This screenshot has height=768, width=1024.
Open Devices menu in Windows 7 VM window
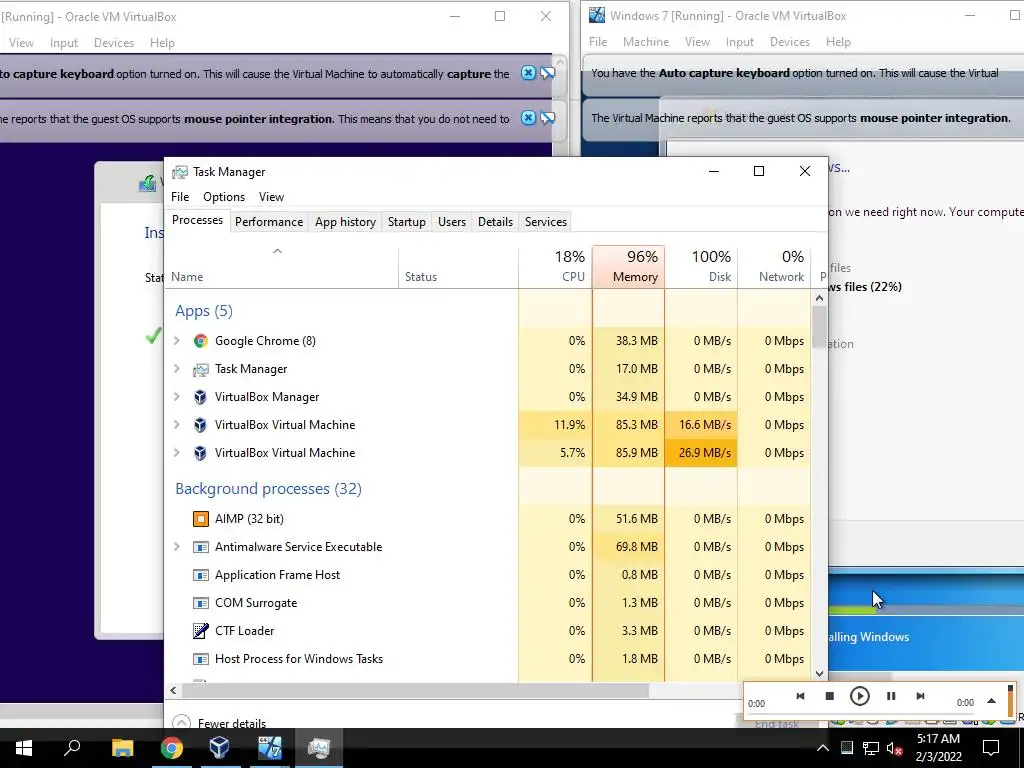[790, 42]
